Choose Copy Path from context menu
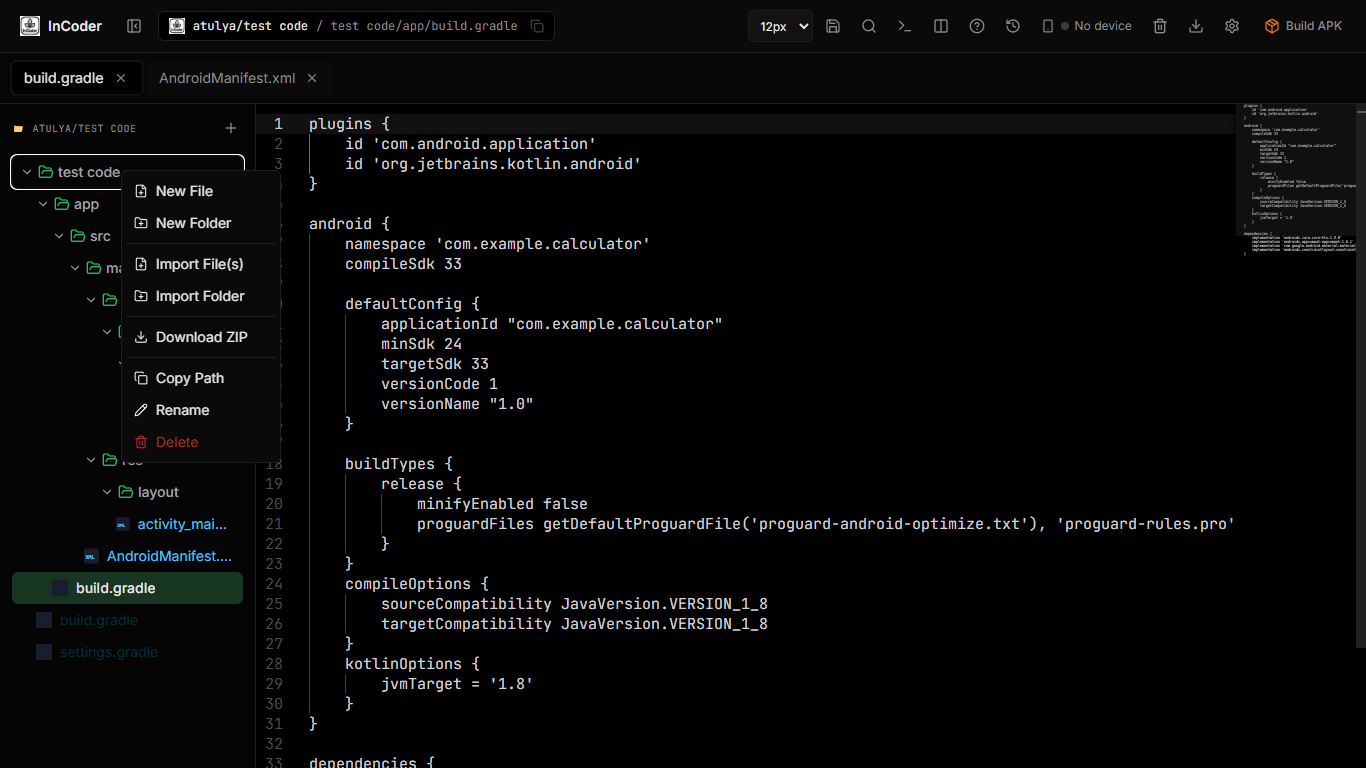 pos(200,378)
